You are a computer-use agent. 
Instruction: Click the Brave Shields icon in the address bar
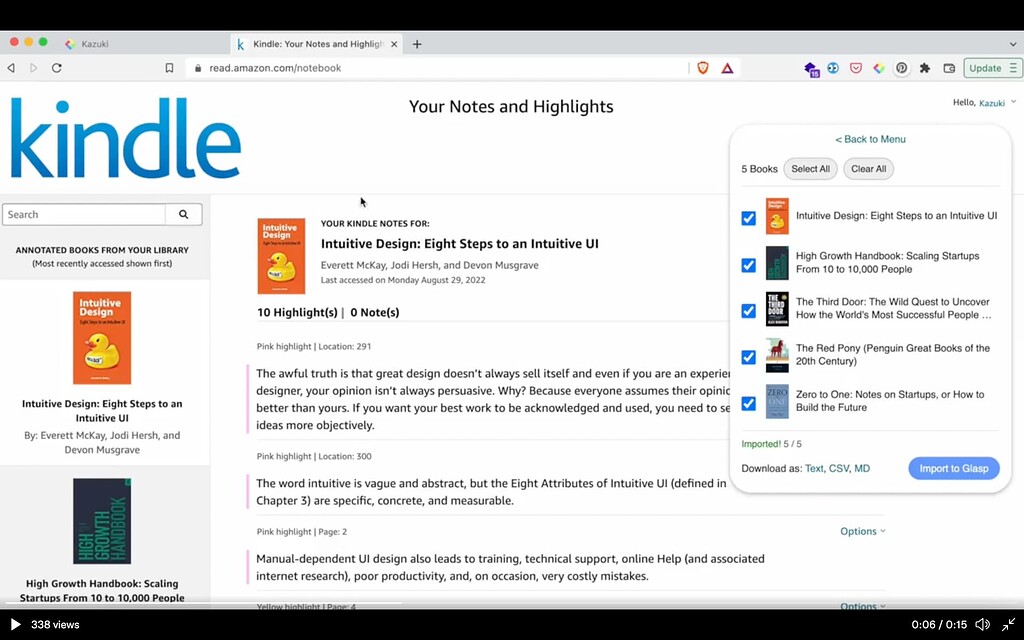[x=703, y=67]
